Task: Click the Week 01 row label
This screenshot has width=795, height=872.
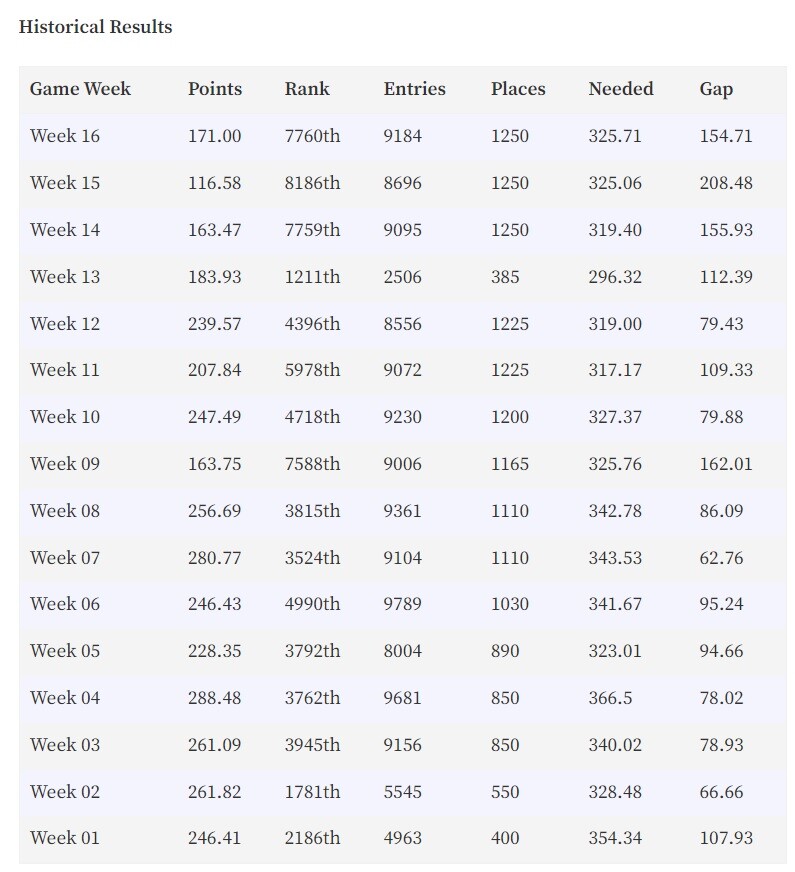Action: coord(65,838)
